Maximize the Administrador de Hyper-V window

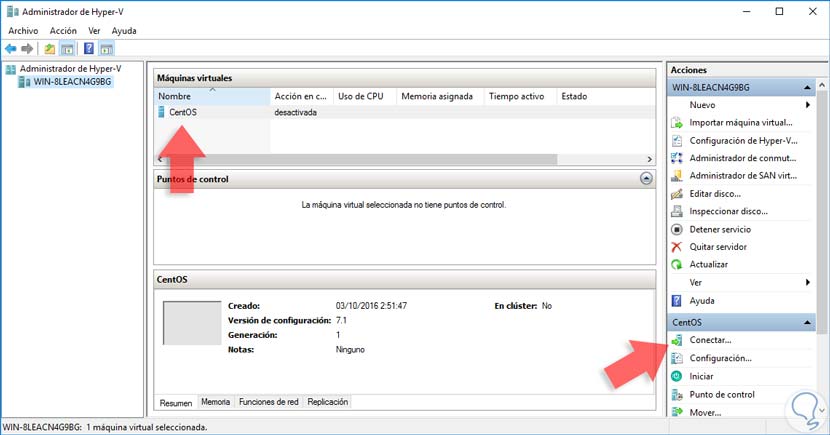[779, 12]
